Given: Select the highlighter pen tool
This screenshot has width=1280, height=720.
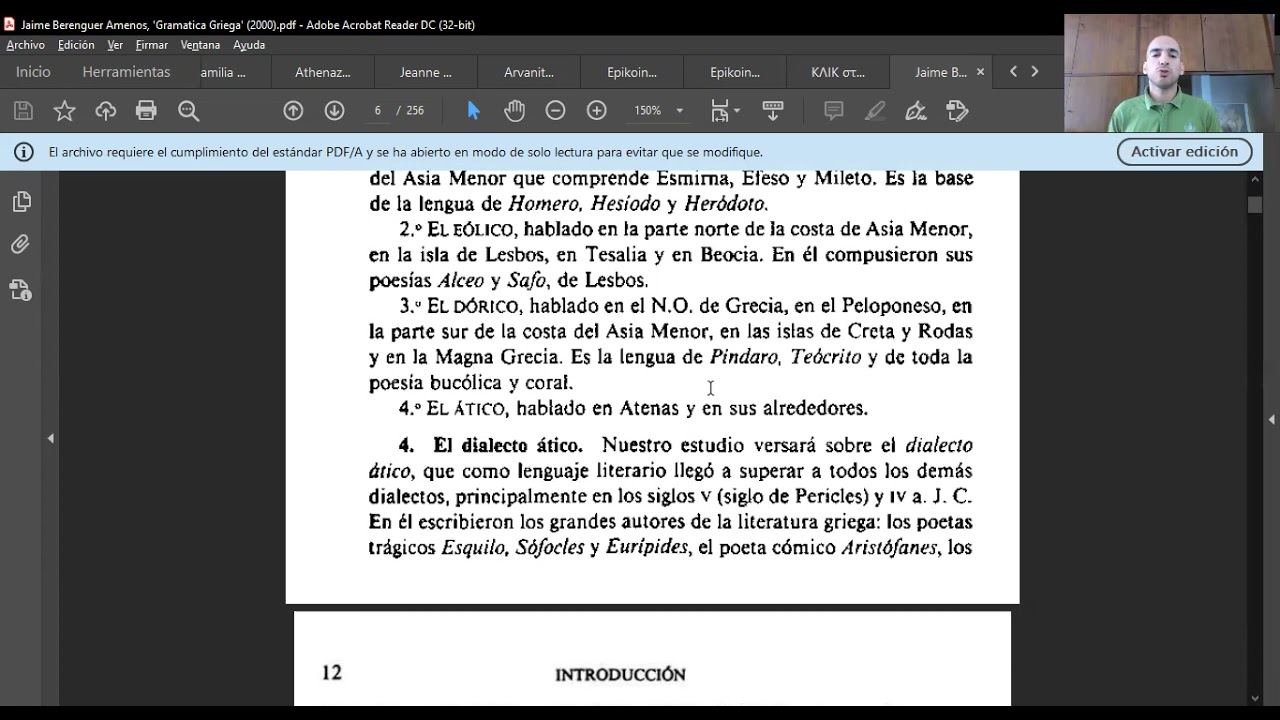Looking at the screenshot, I should 875,111.
